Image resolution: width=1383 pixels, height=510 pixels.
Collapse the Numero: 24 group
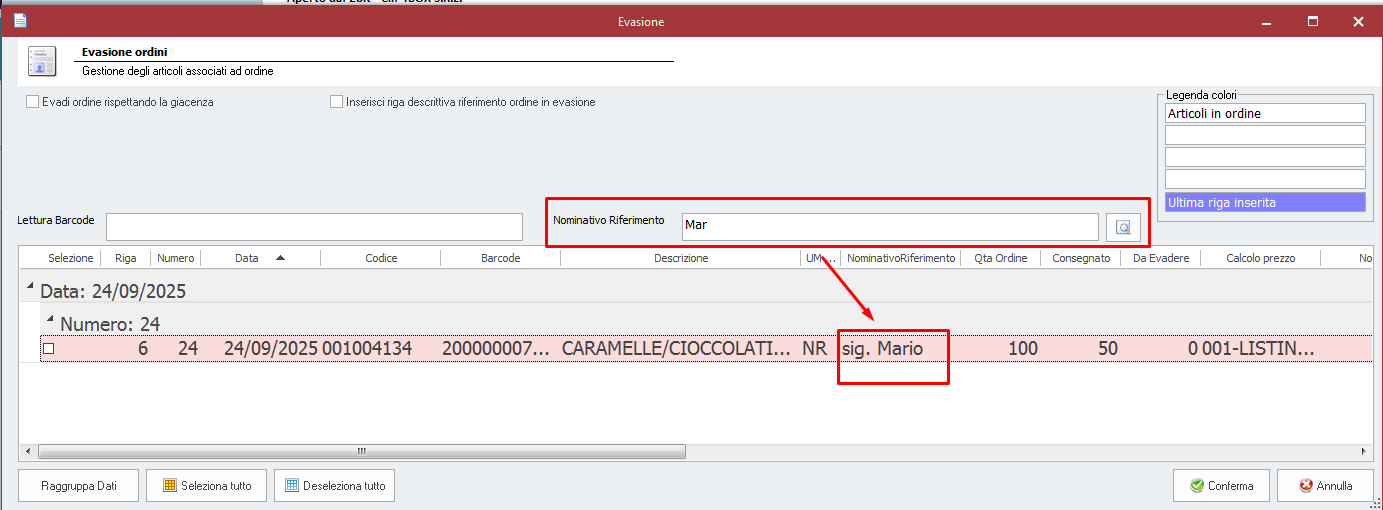[x=50, y=321]
